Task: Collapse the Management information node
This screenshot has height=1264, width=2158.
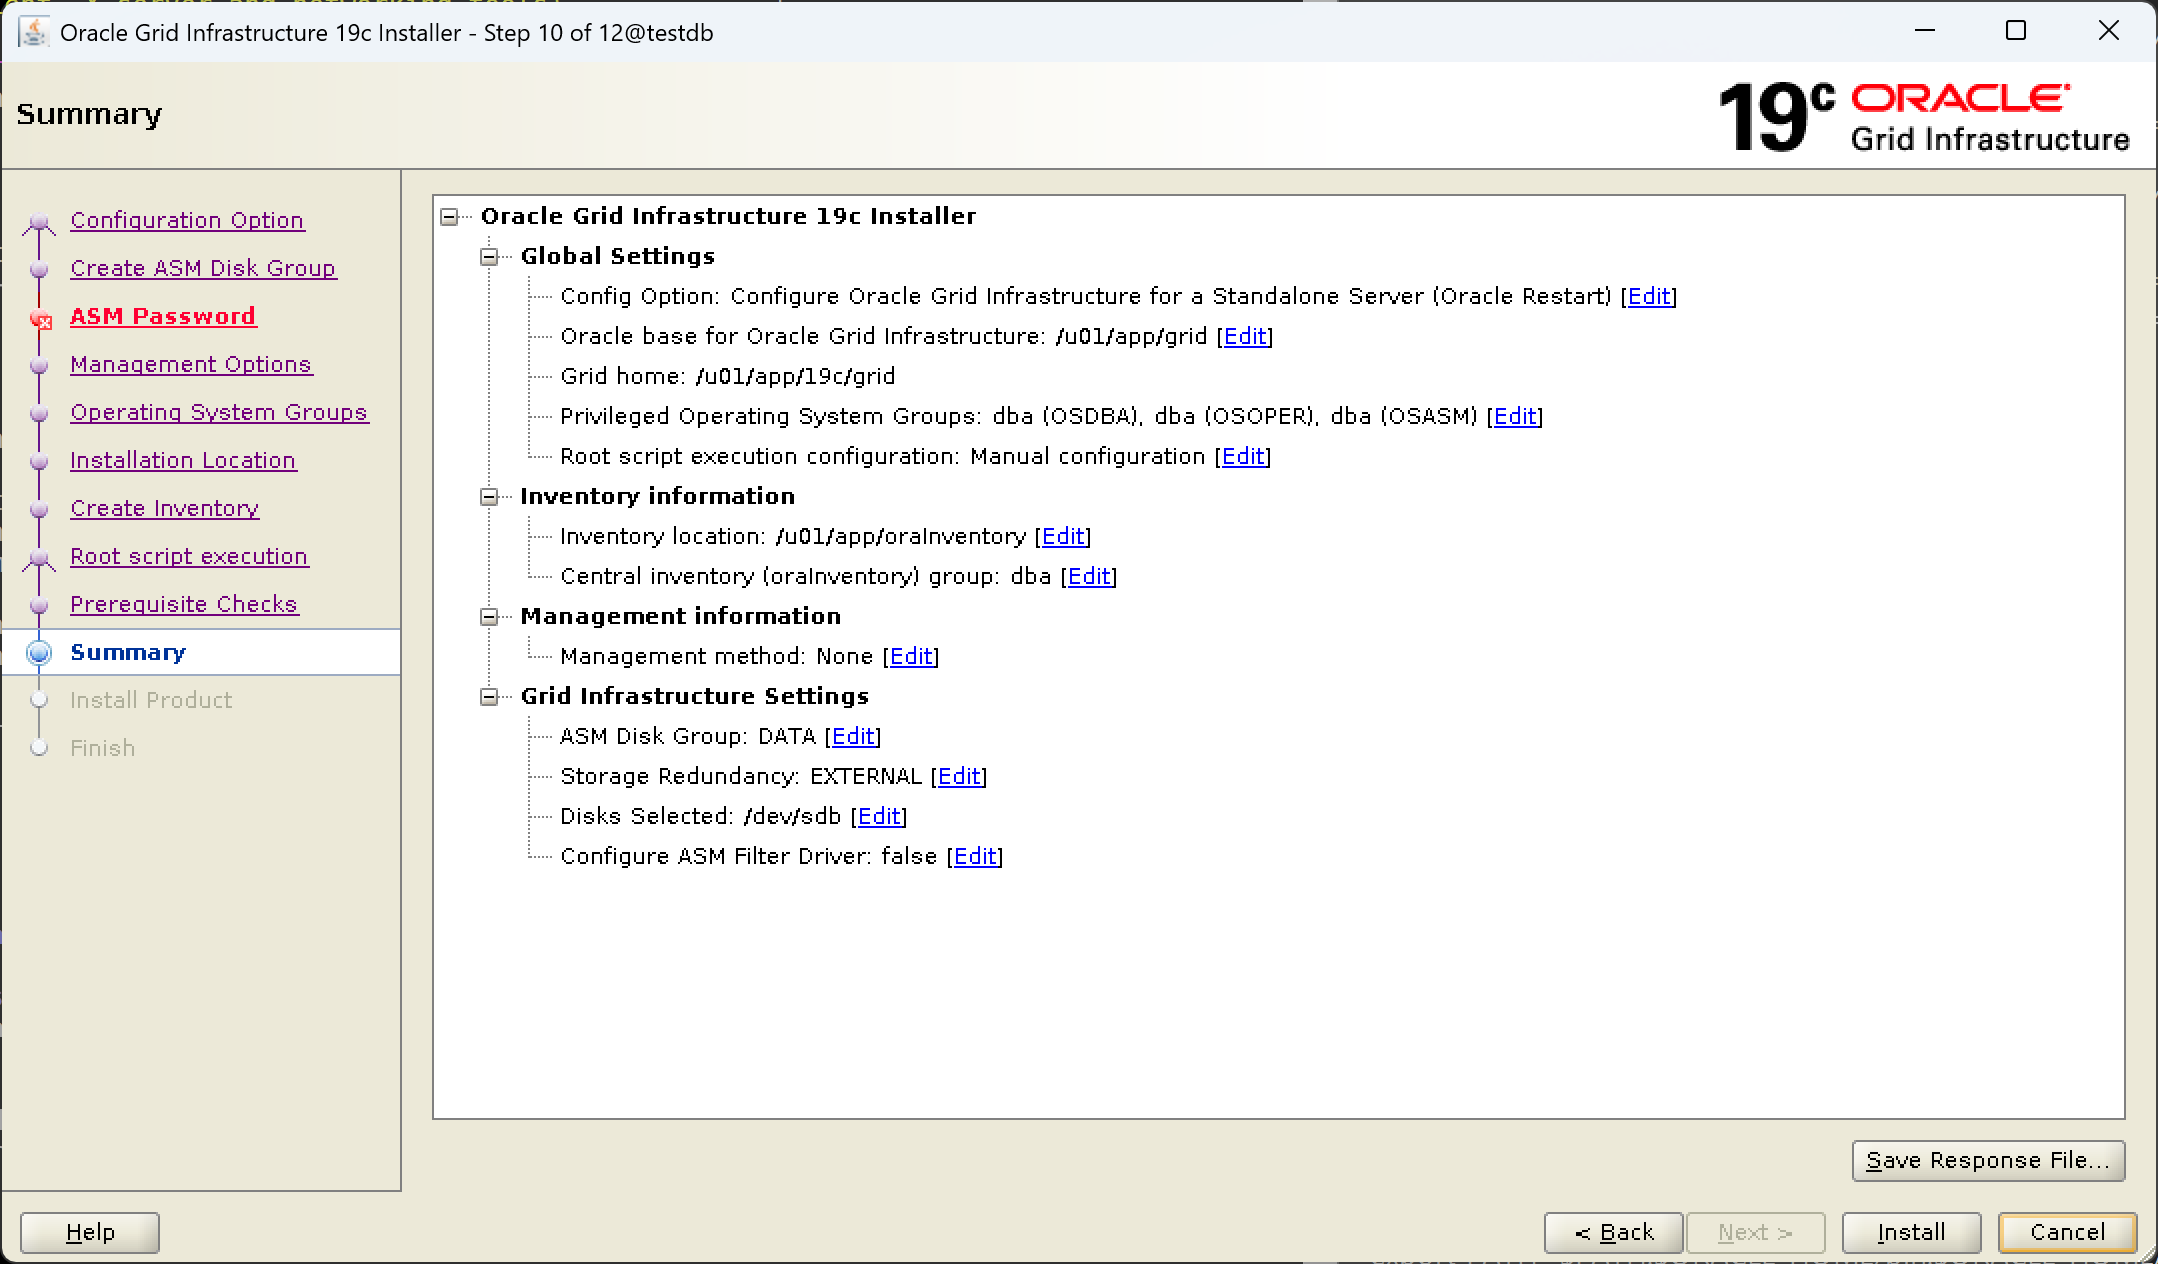Action: [x=489, y=617]
